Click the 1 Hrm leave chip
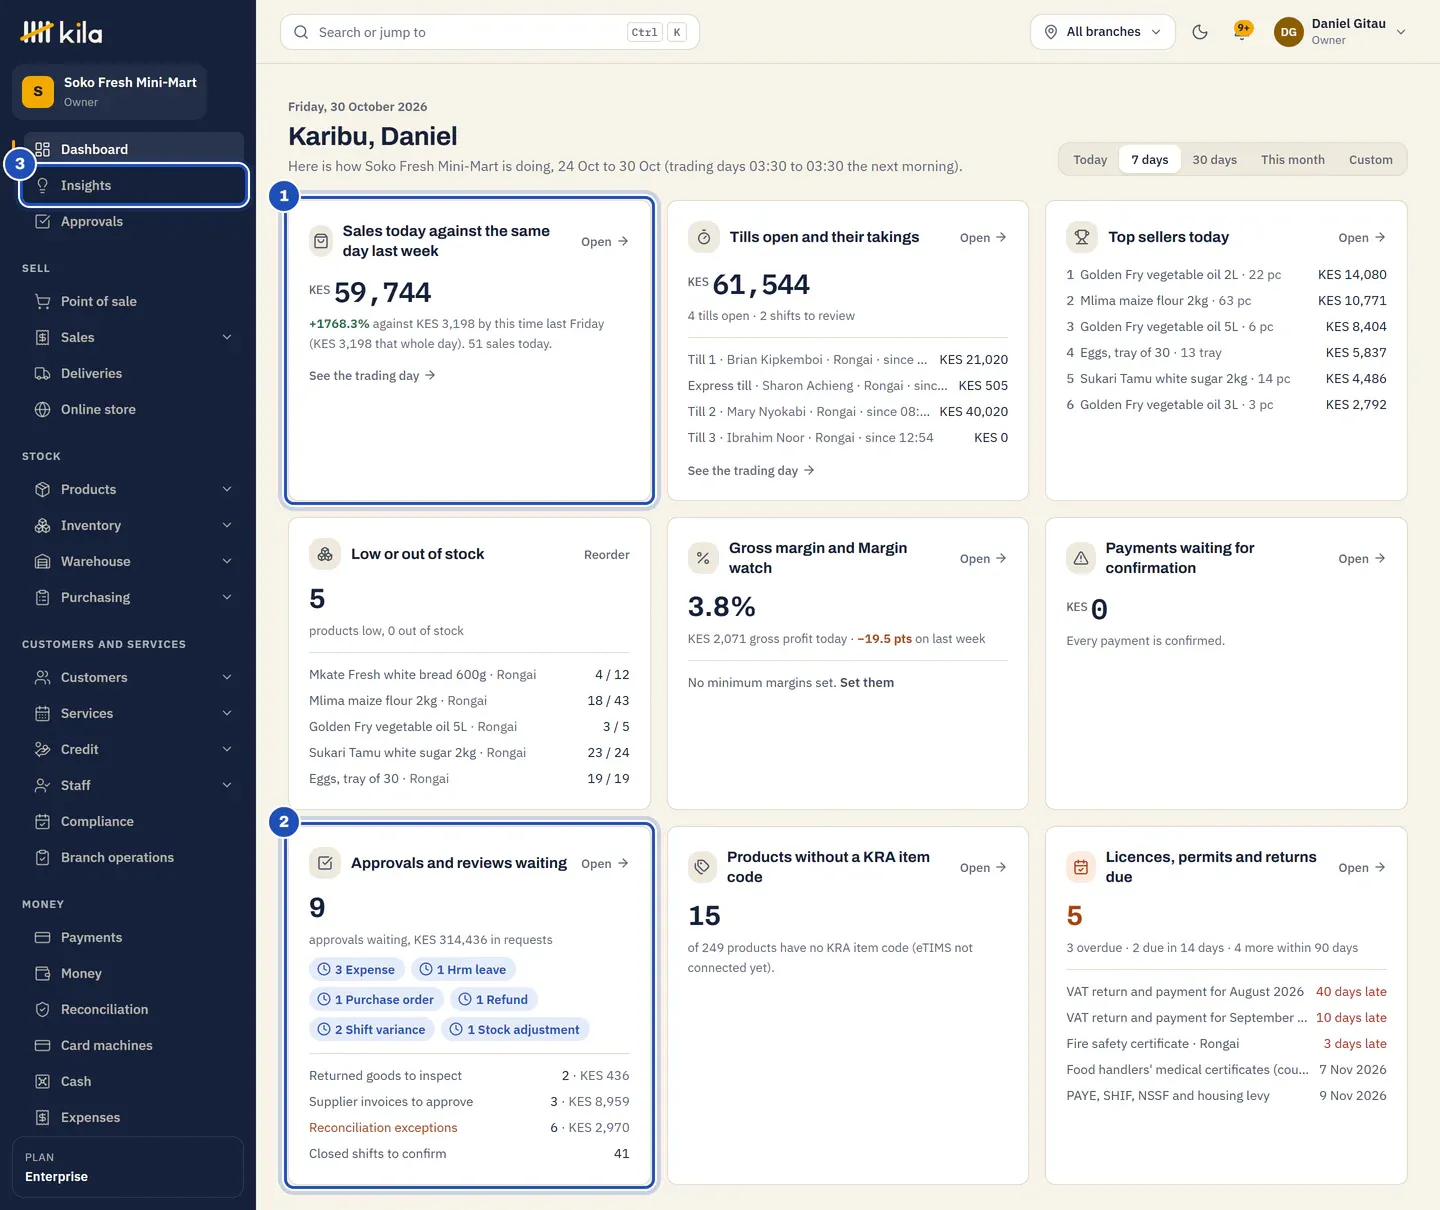The height and width of the screenshot is (1210, 1440). tap(463, 969)
